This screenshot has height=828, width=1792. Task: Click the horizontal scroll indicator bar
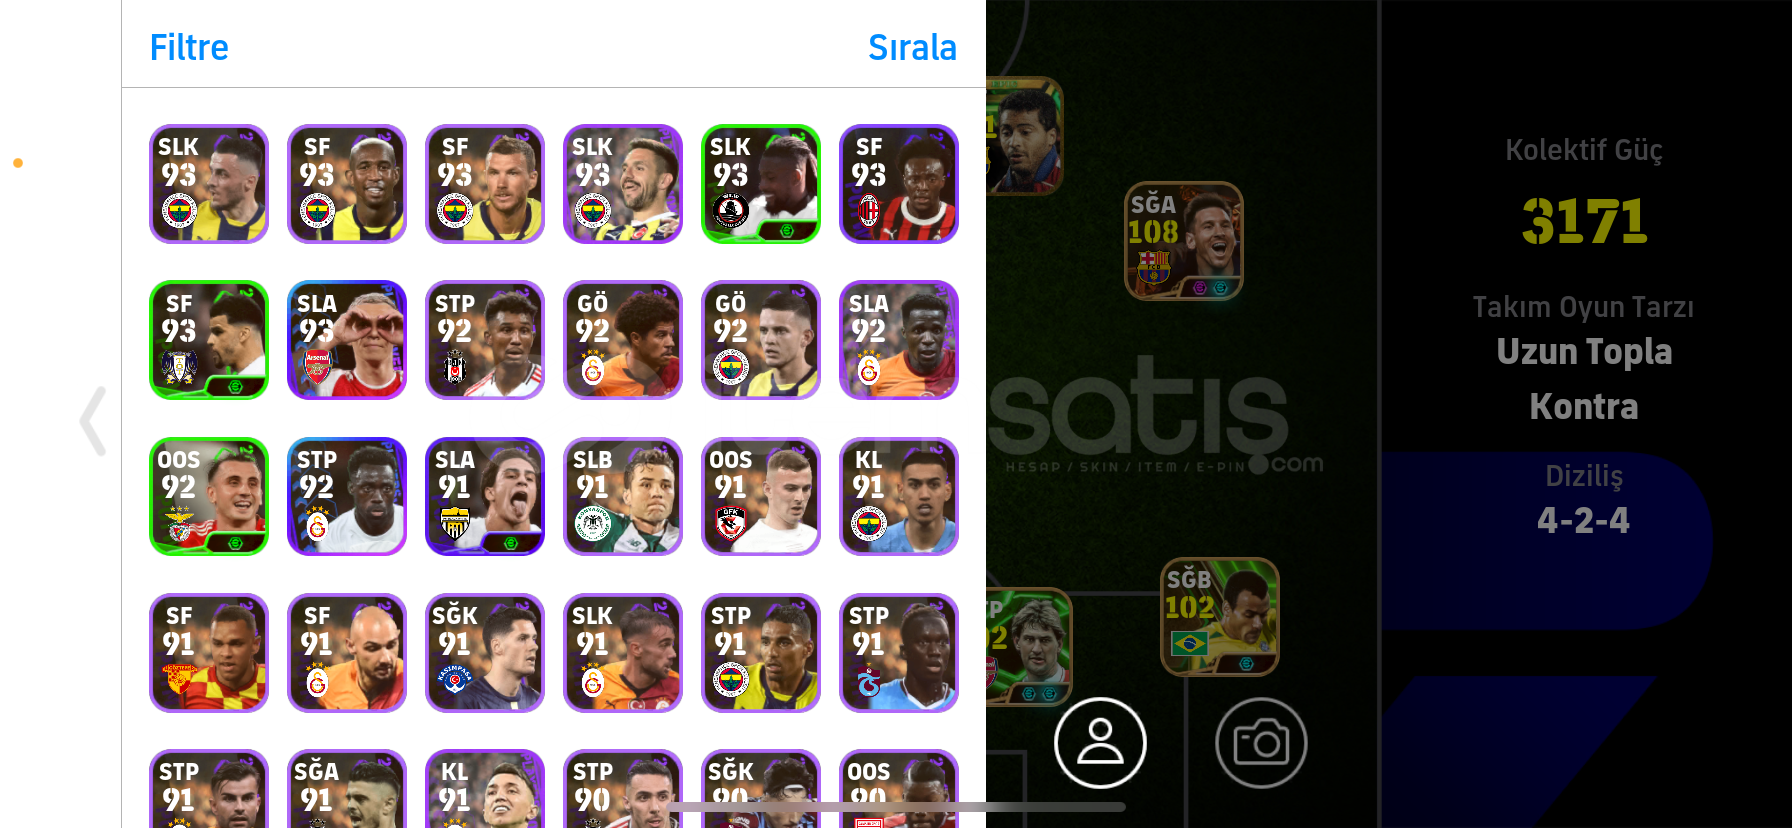[896, 806]
